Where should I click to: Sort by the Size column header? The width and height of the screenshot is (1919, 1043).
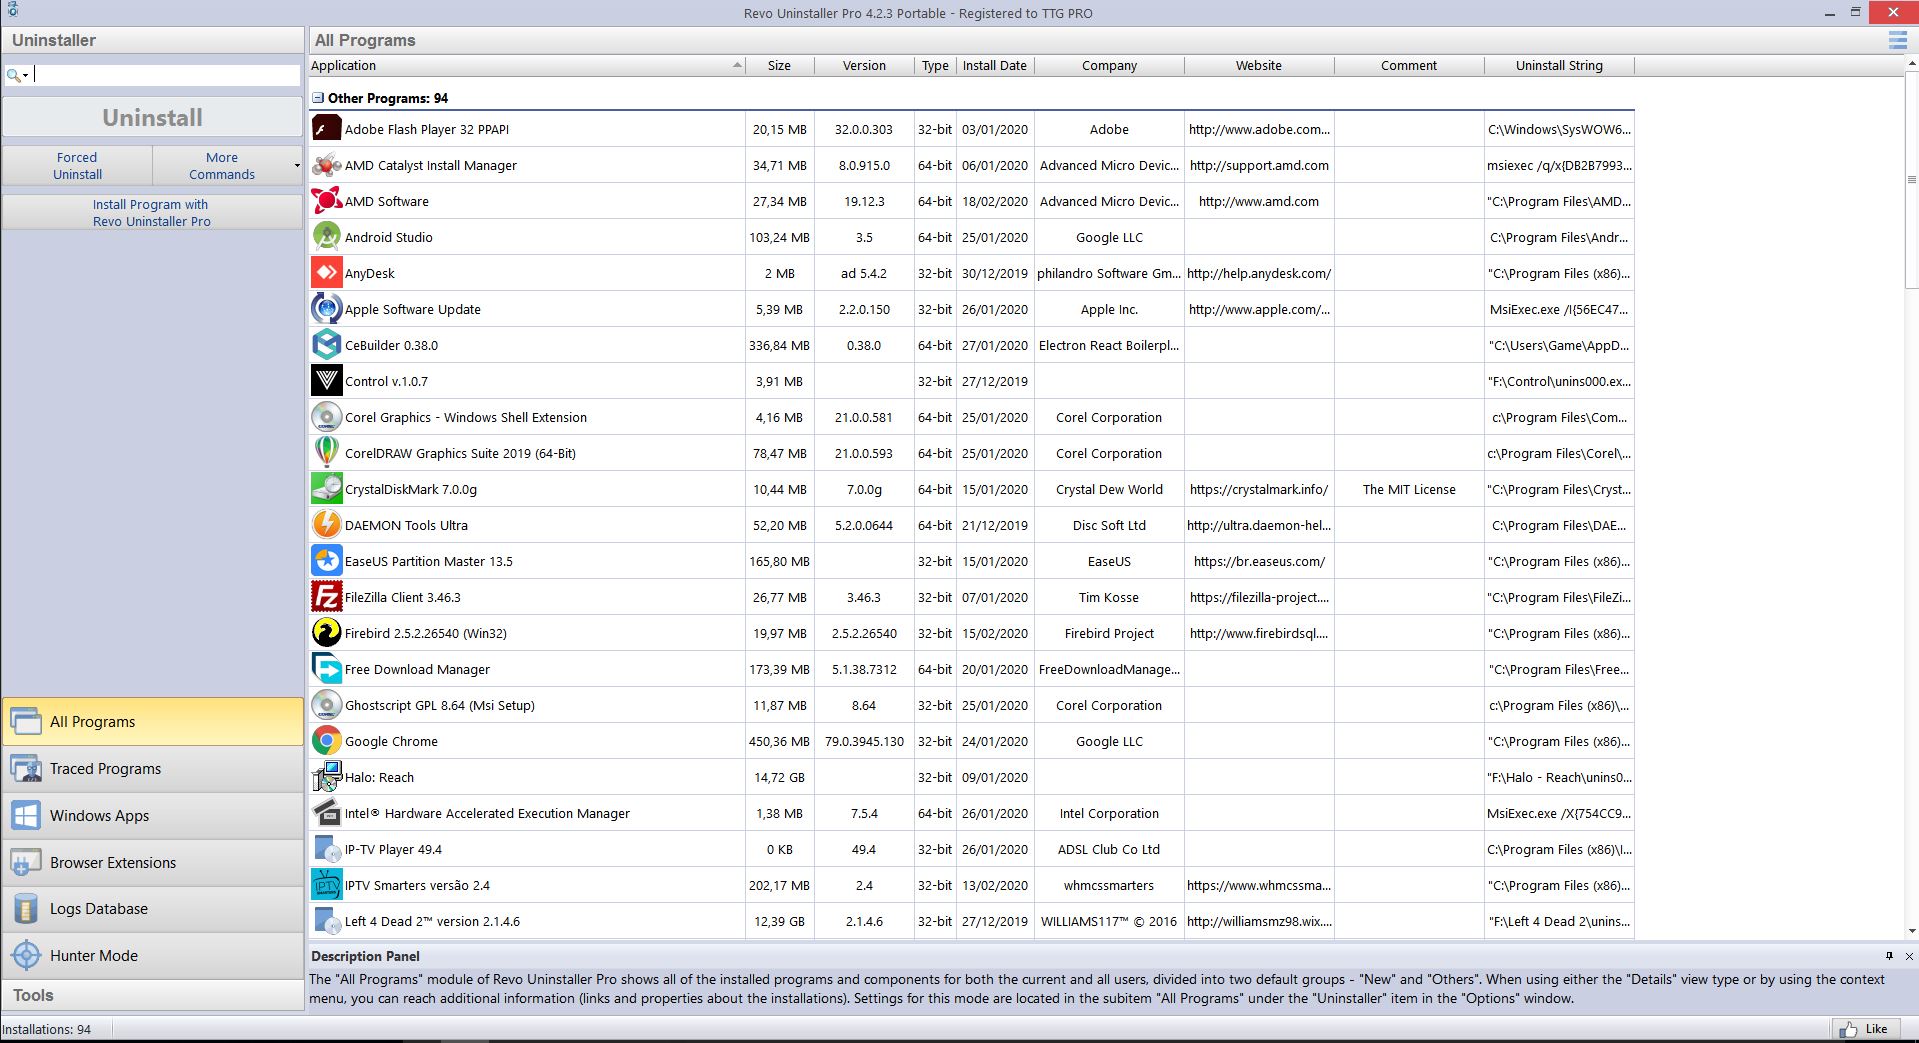pyautogui.click(x=779, y=65)
